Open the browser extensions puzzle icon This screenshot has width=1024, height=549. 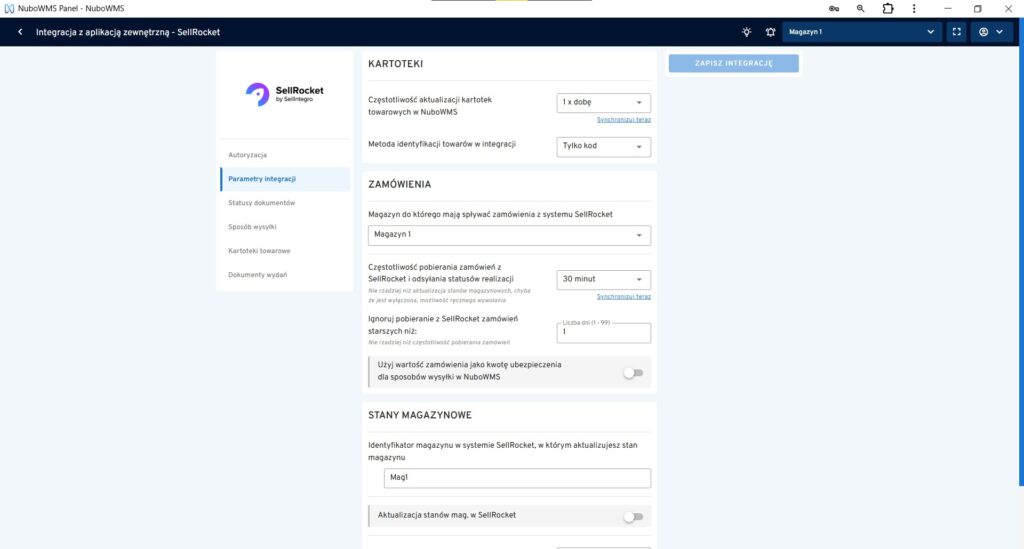coord(888,8)
